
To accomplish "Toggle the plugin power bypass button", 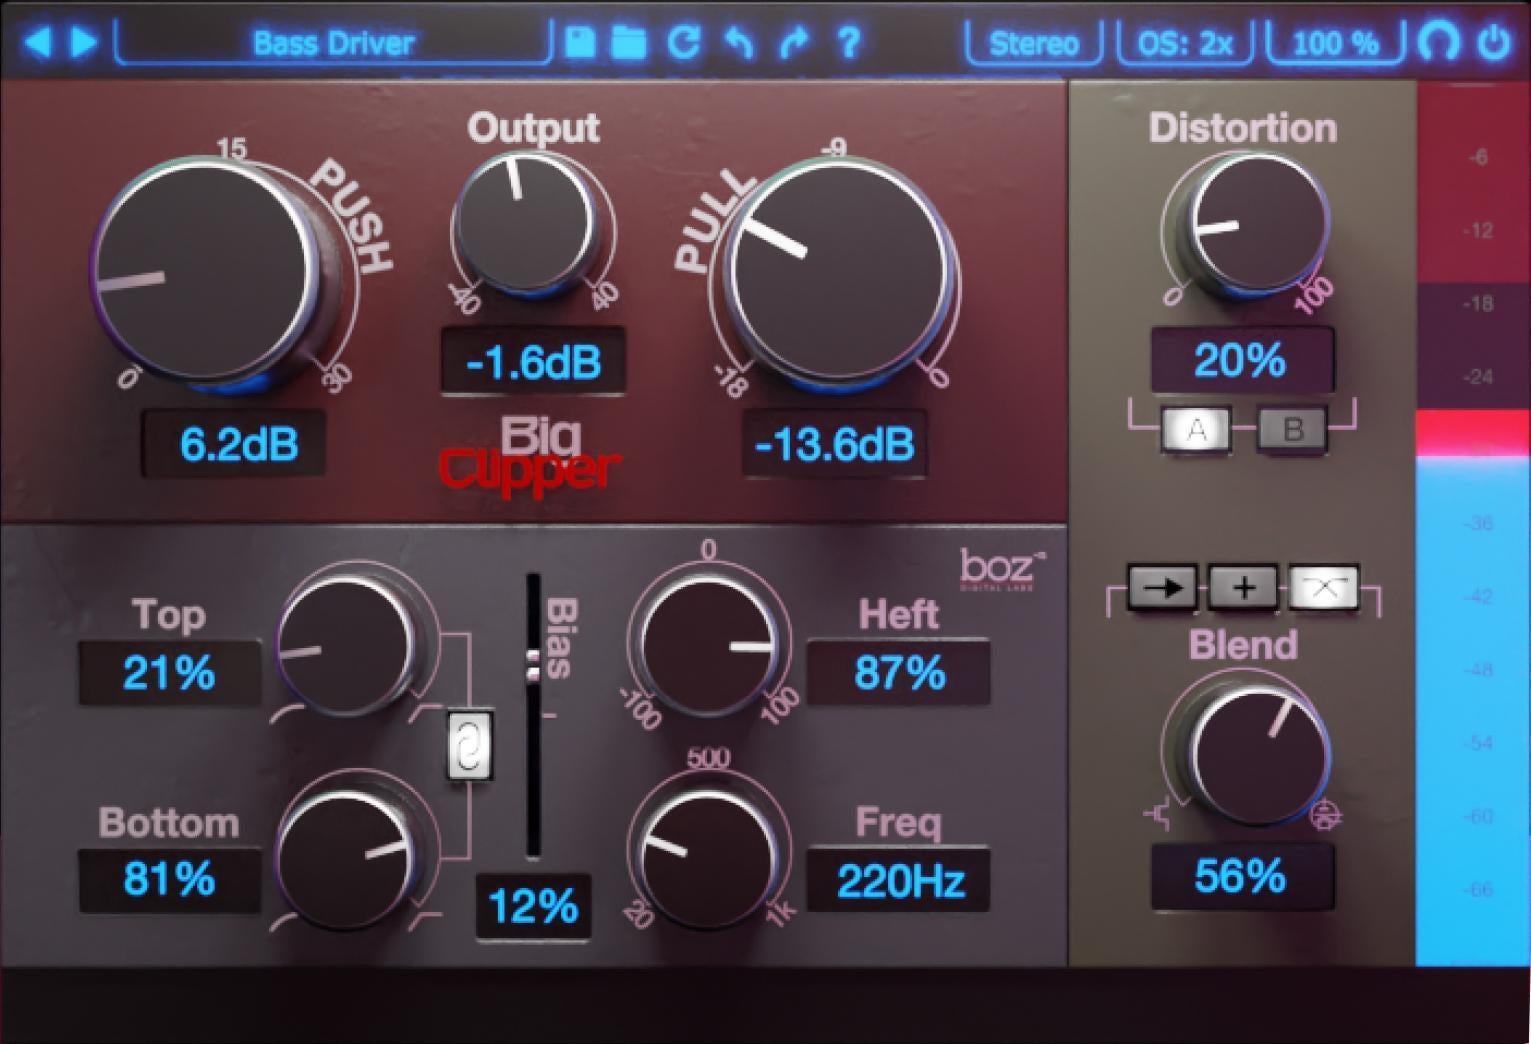I will click(1494, 43).
